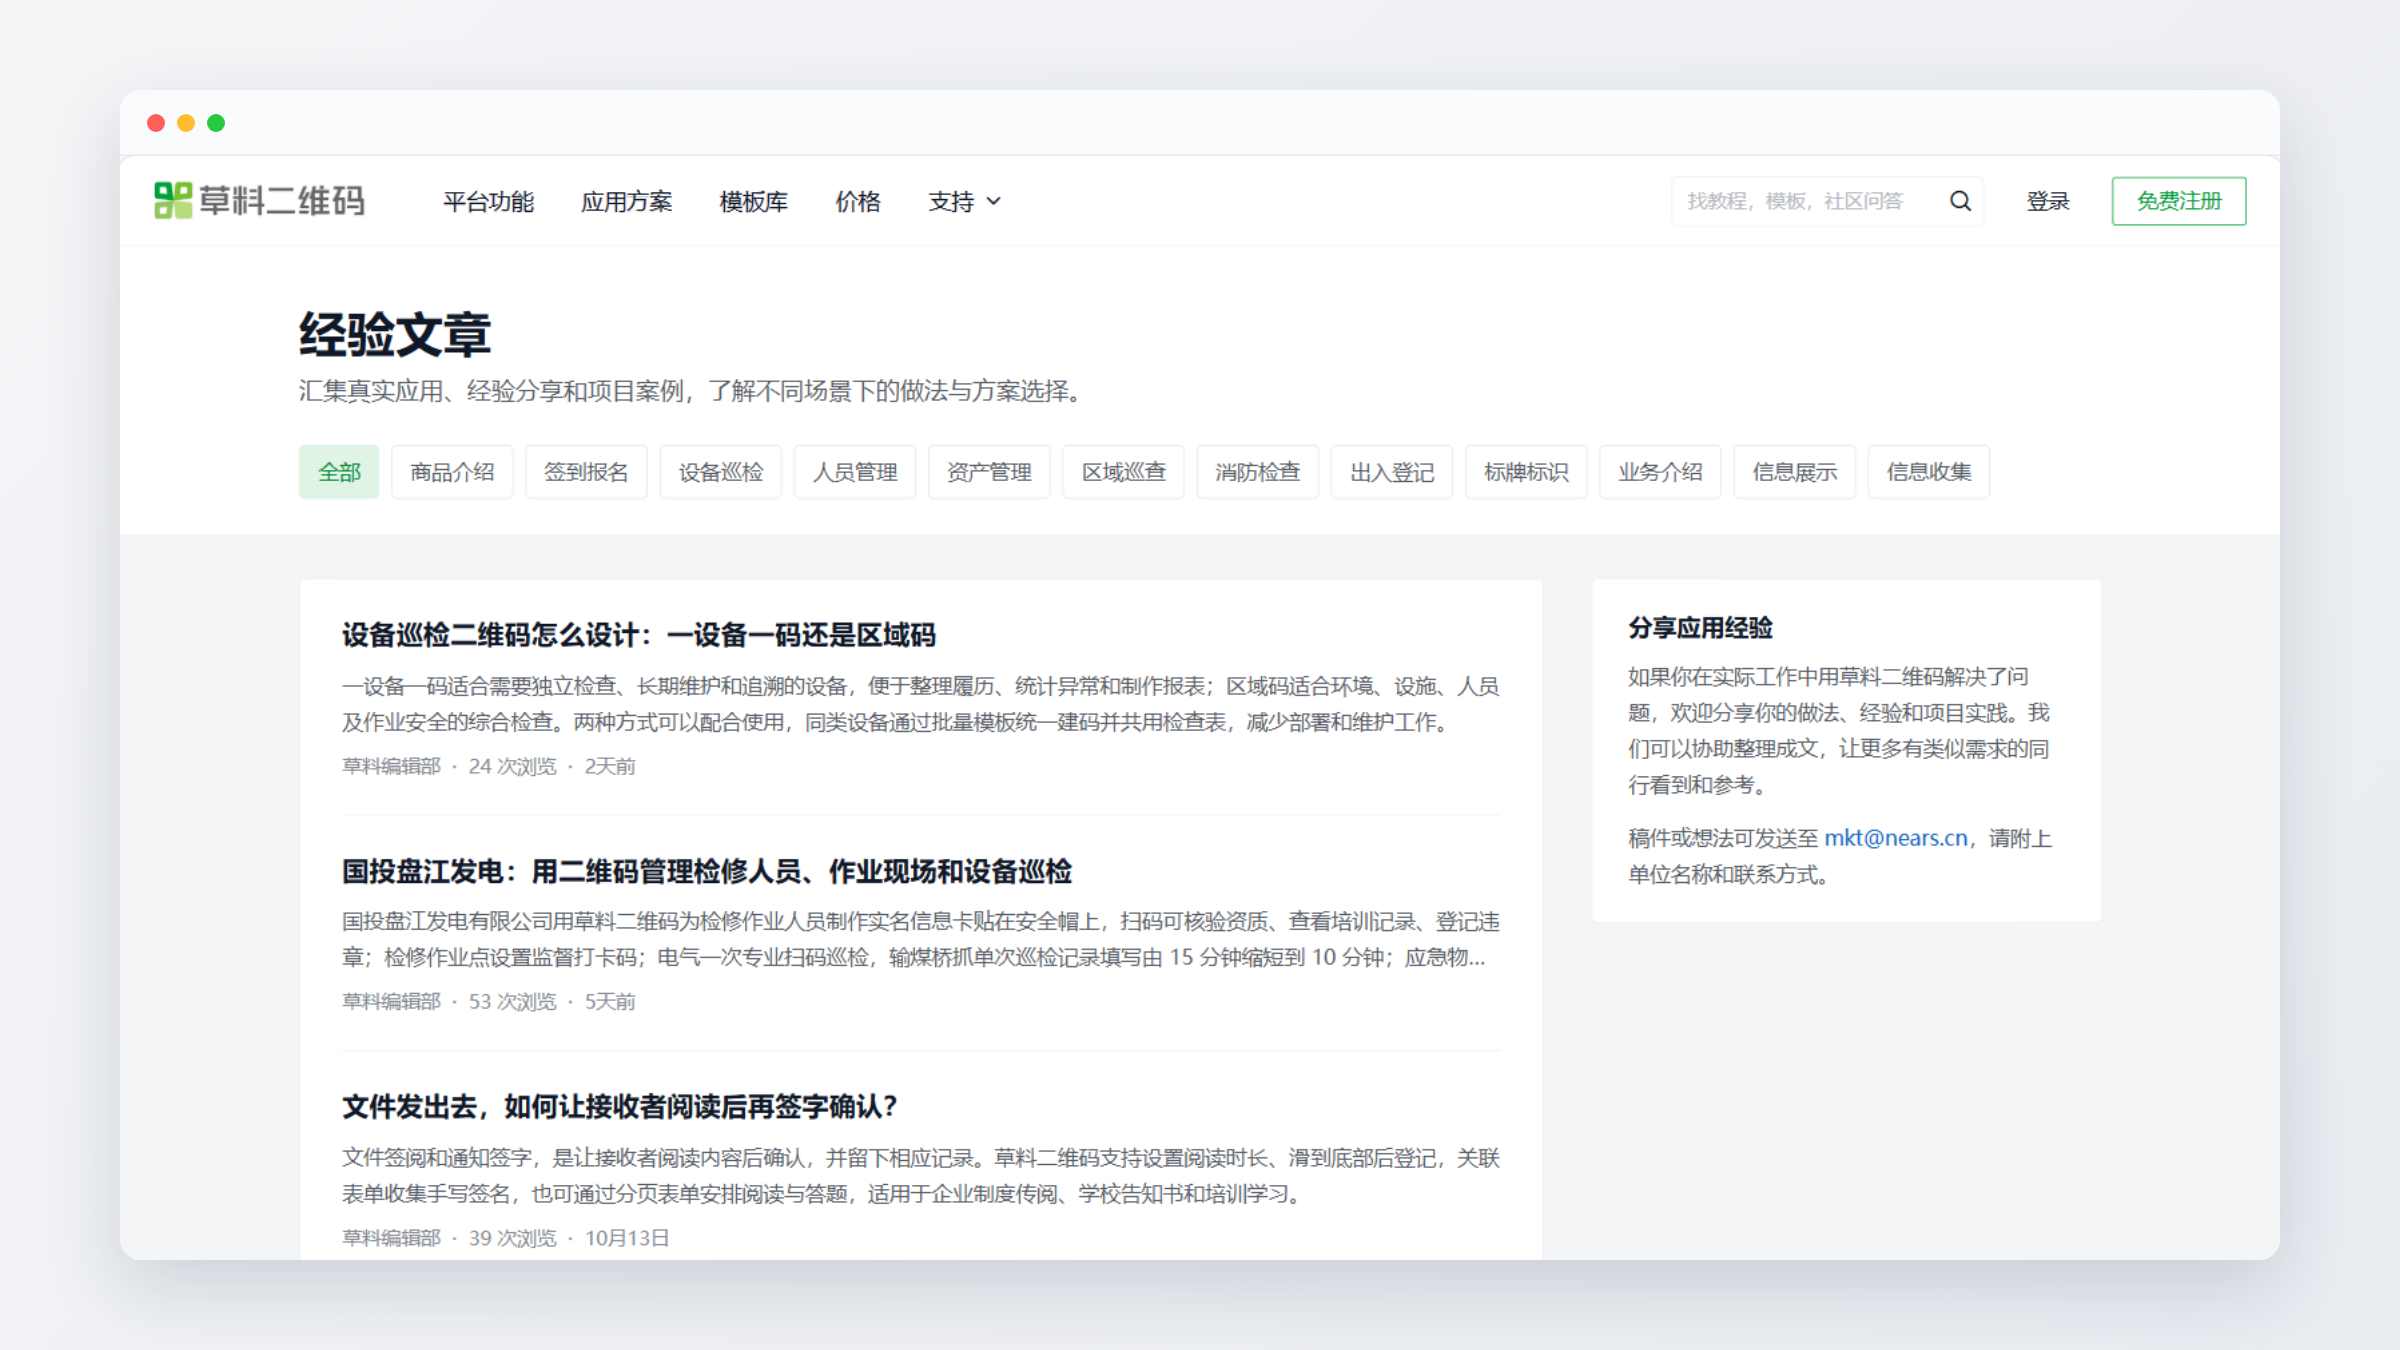The height and width of the screenshot is (1350, 2400).
Task: Click the 登录 link
Action: [2048, 201]
